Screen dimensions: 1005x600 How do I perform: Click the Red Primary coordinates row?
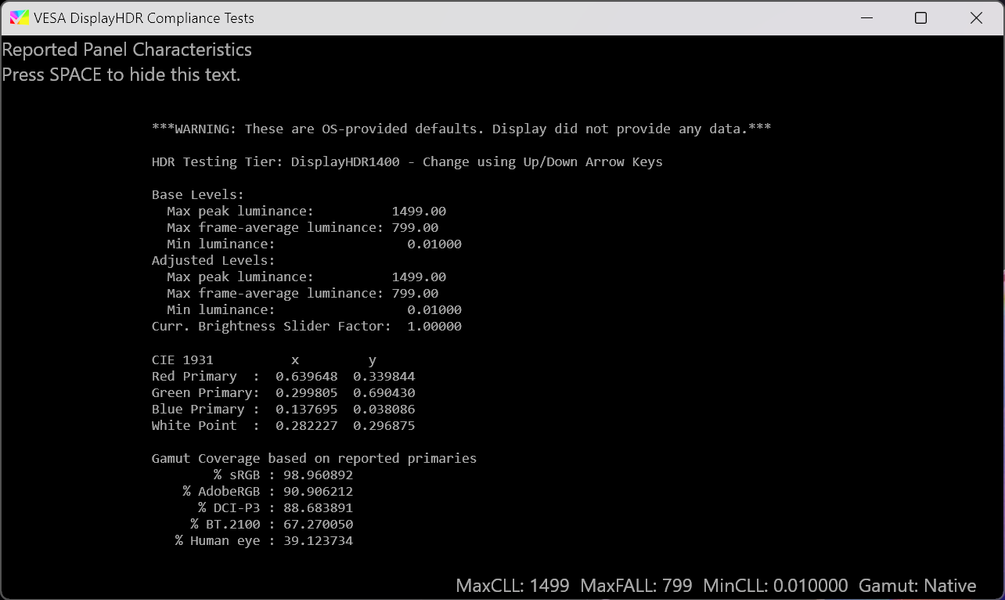tap(283, 376)
